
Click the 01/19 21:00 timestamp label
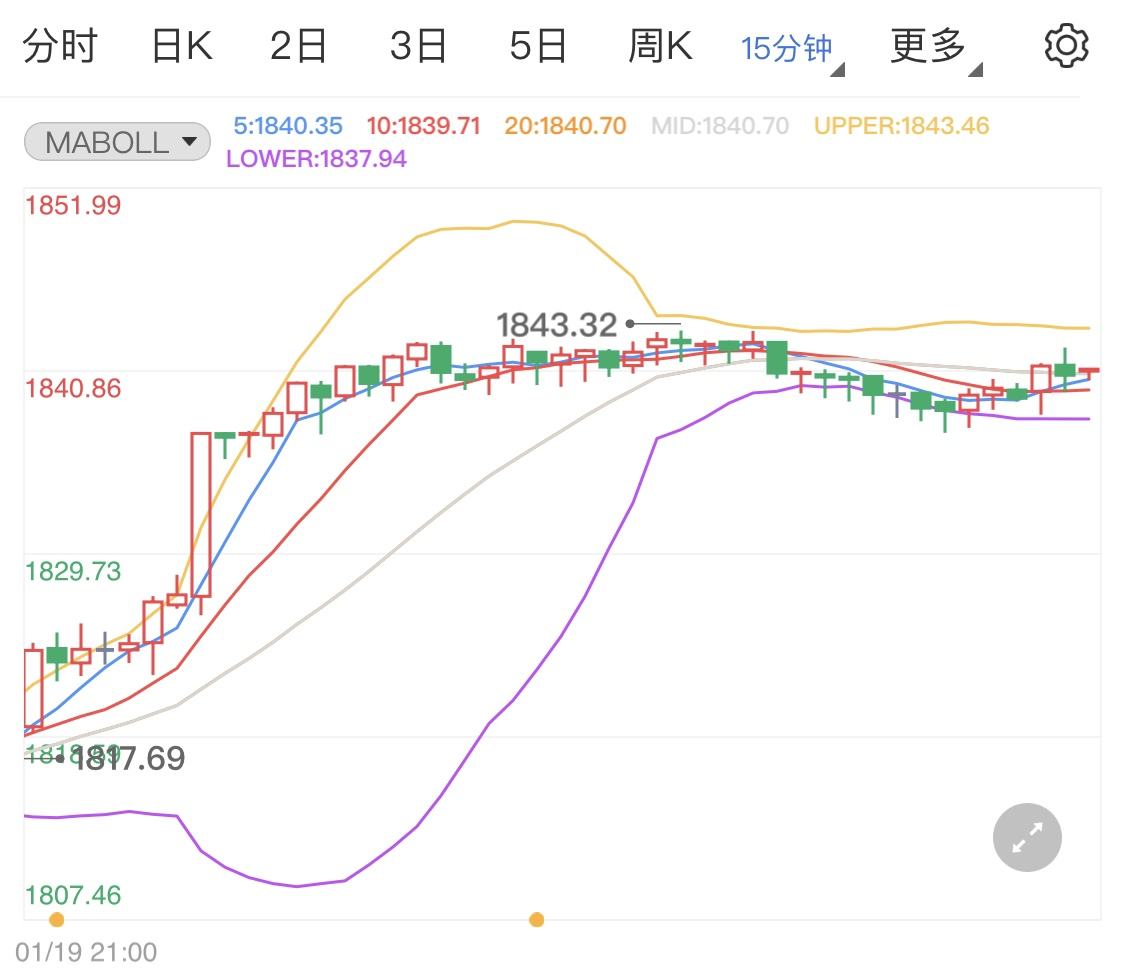point(86,952)
